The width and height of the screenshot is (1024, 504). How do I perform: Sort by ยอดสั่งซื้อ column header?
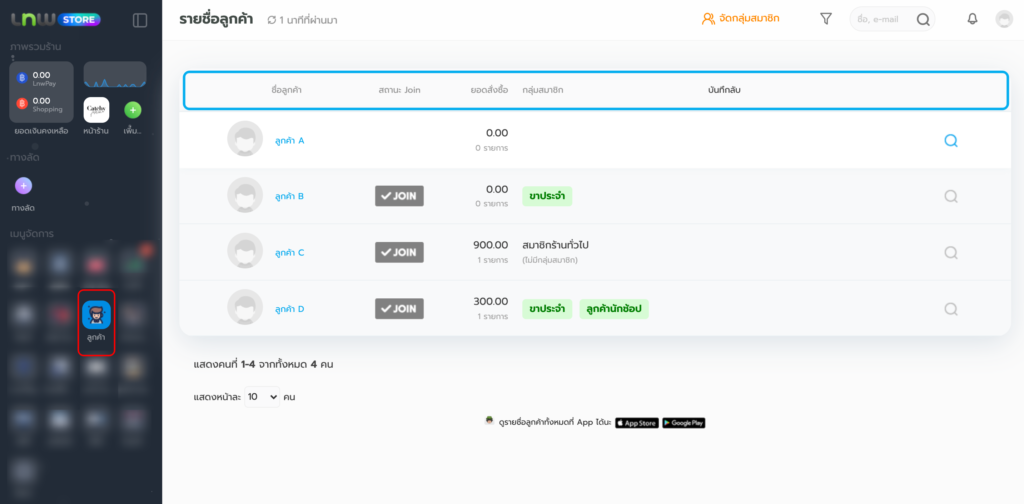pos(489,90)
